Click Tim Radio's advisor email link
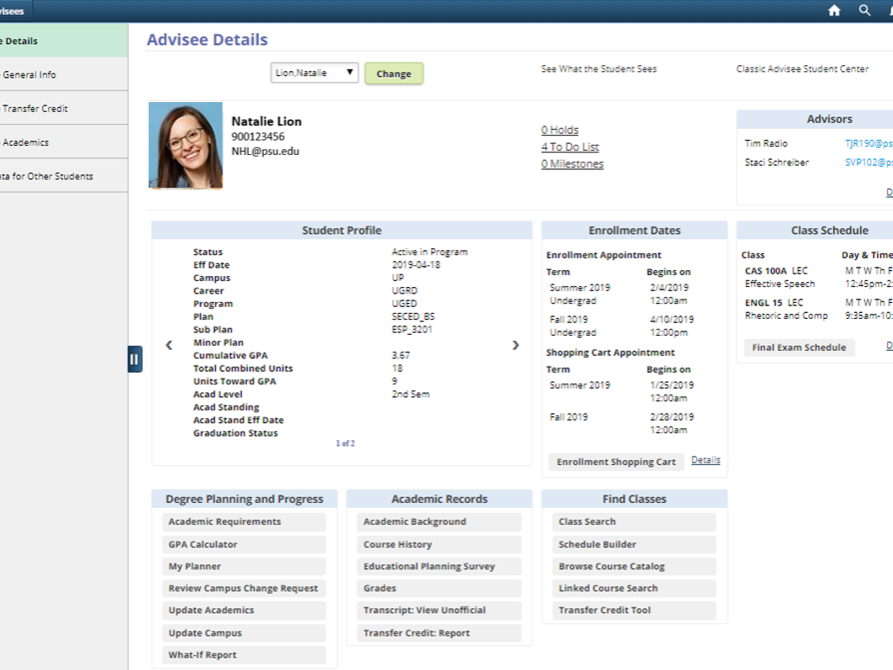893x670 pixels. pyautogui.click(x=869, y=144)
